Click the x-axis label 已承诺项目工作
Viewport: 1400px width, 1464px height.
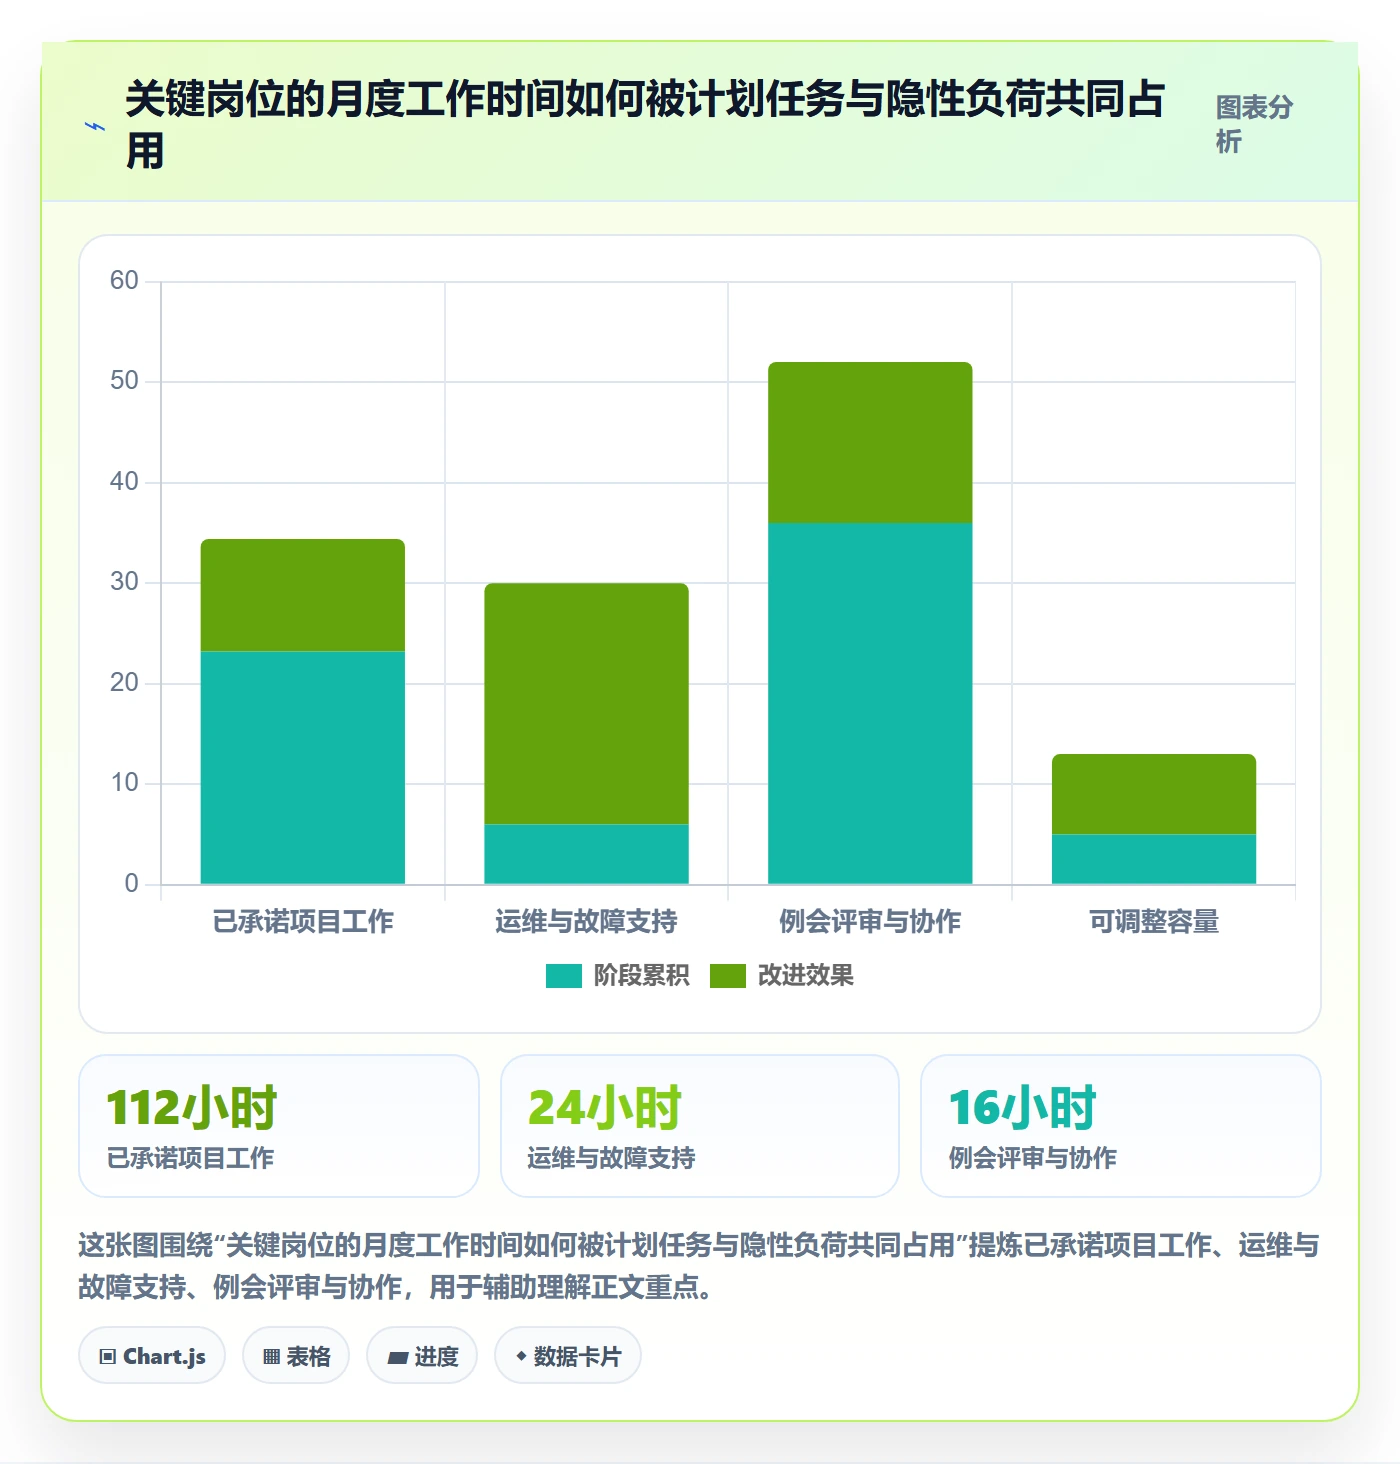pyautogui.click(x=303, y=921)
